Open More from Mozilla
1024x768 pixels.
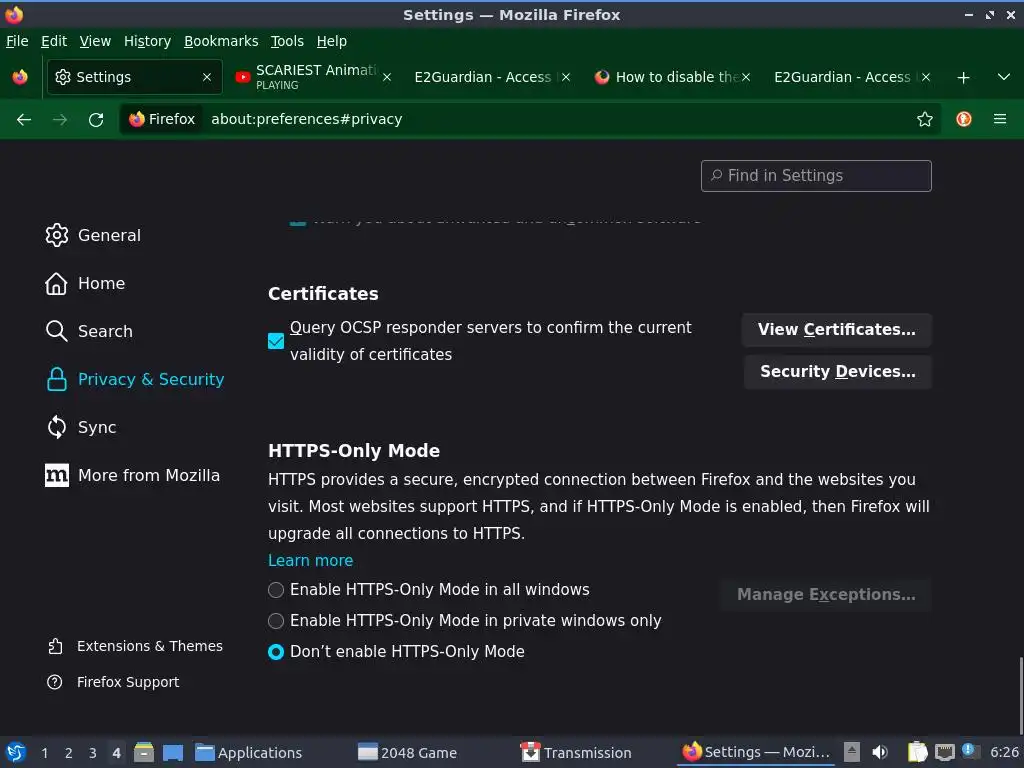(133, 475)
